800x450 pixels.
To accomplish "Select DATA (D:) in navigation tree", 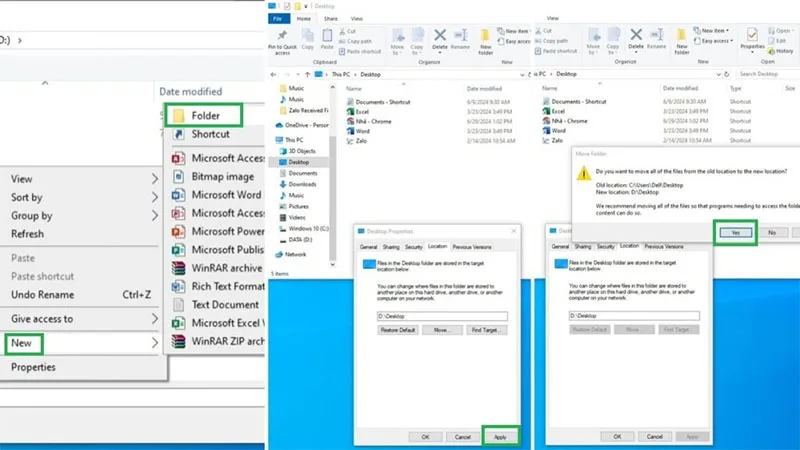I will click(x=300, y=240).
